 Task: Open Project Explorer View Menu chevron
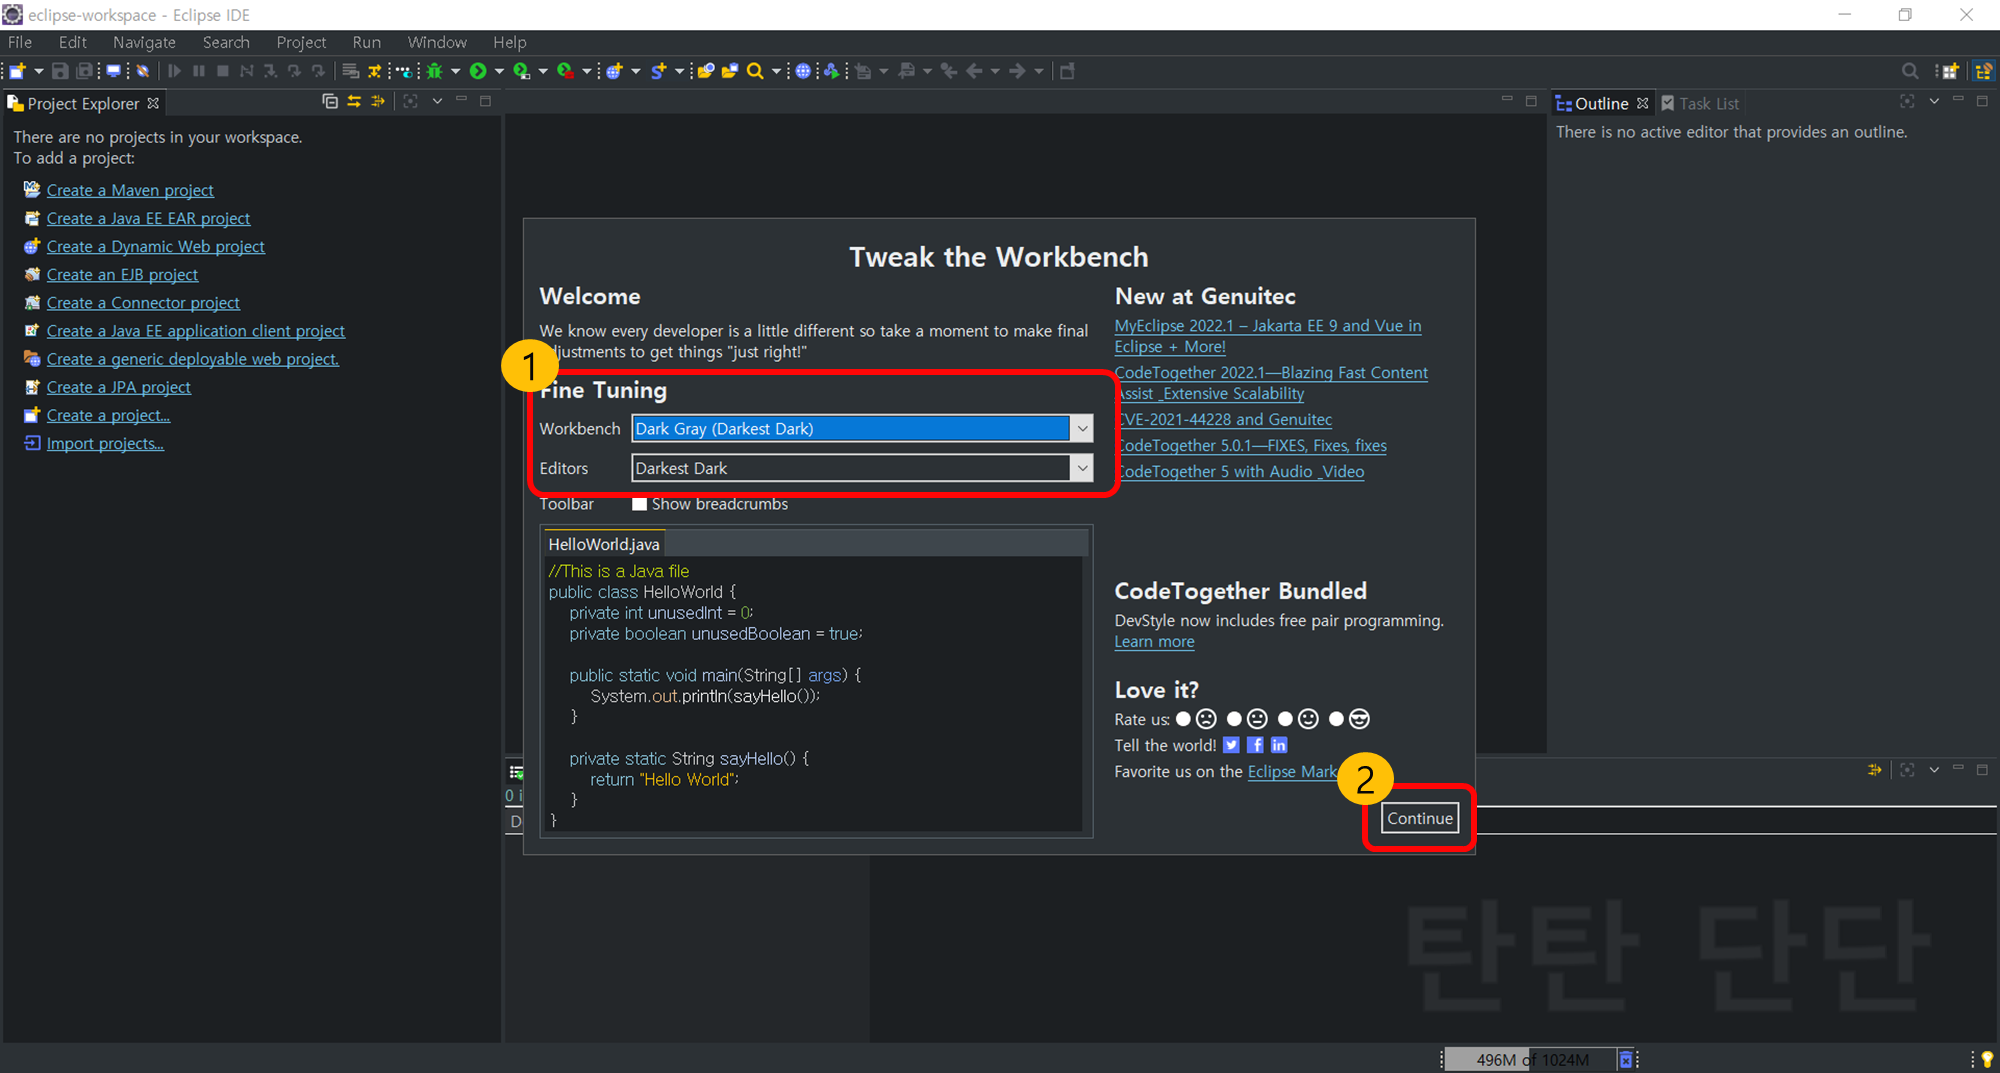coord(437,101)
